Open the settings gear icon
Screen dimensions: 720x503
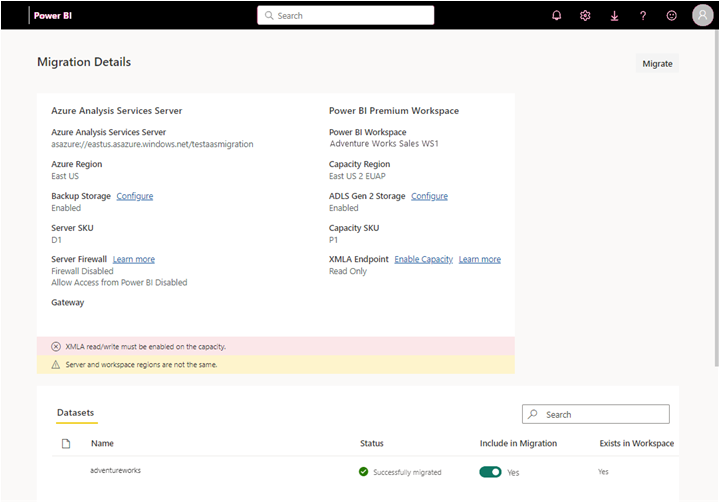pyautogui.click(x=585, y=16)
